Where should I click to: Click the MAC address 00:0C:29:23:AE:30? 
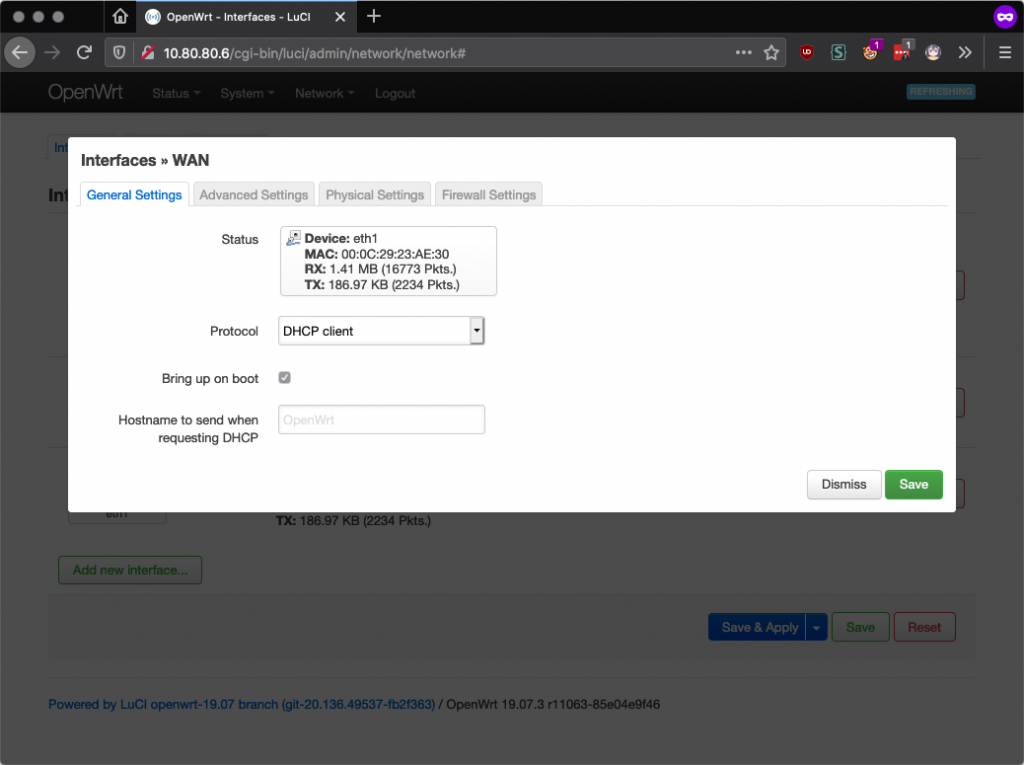(x=394, y=254)
